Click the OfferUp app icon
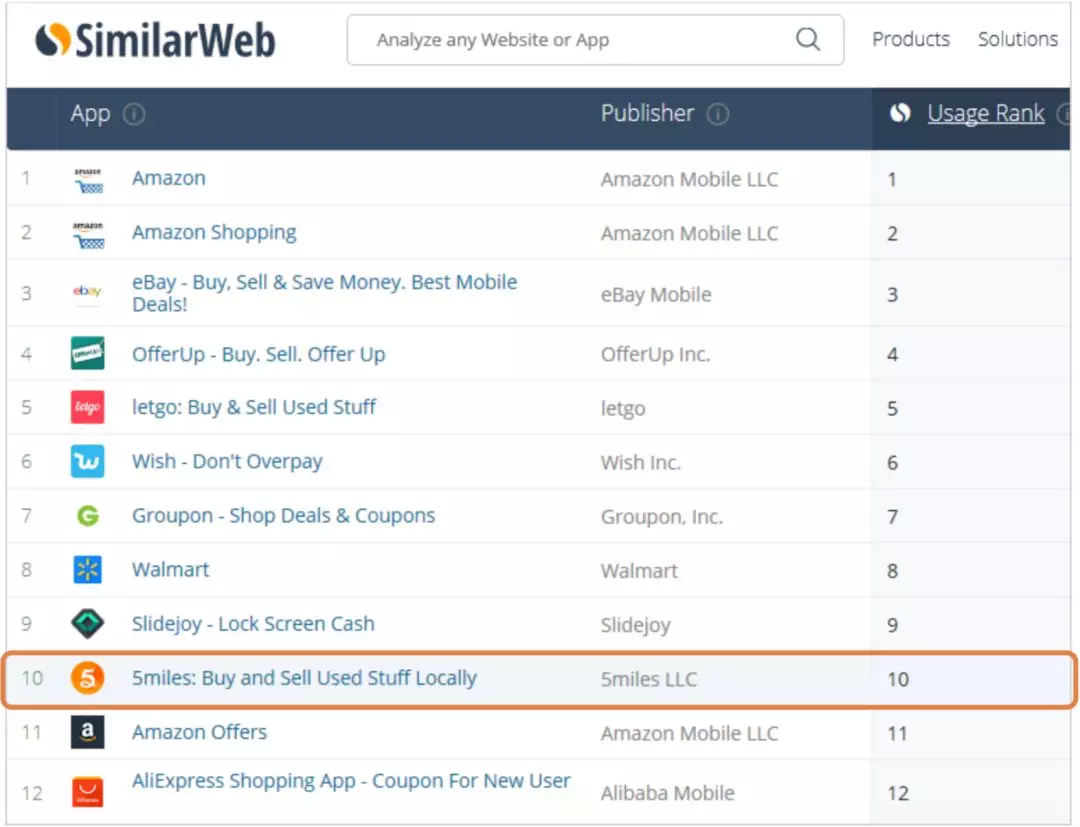This screenshot has height=827, width=1080. (x=87, y=353)
